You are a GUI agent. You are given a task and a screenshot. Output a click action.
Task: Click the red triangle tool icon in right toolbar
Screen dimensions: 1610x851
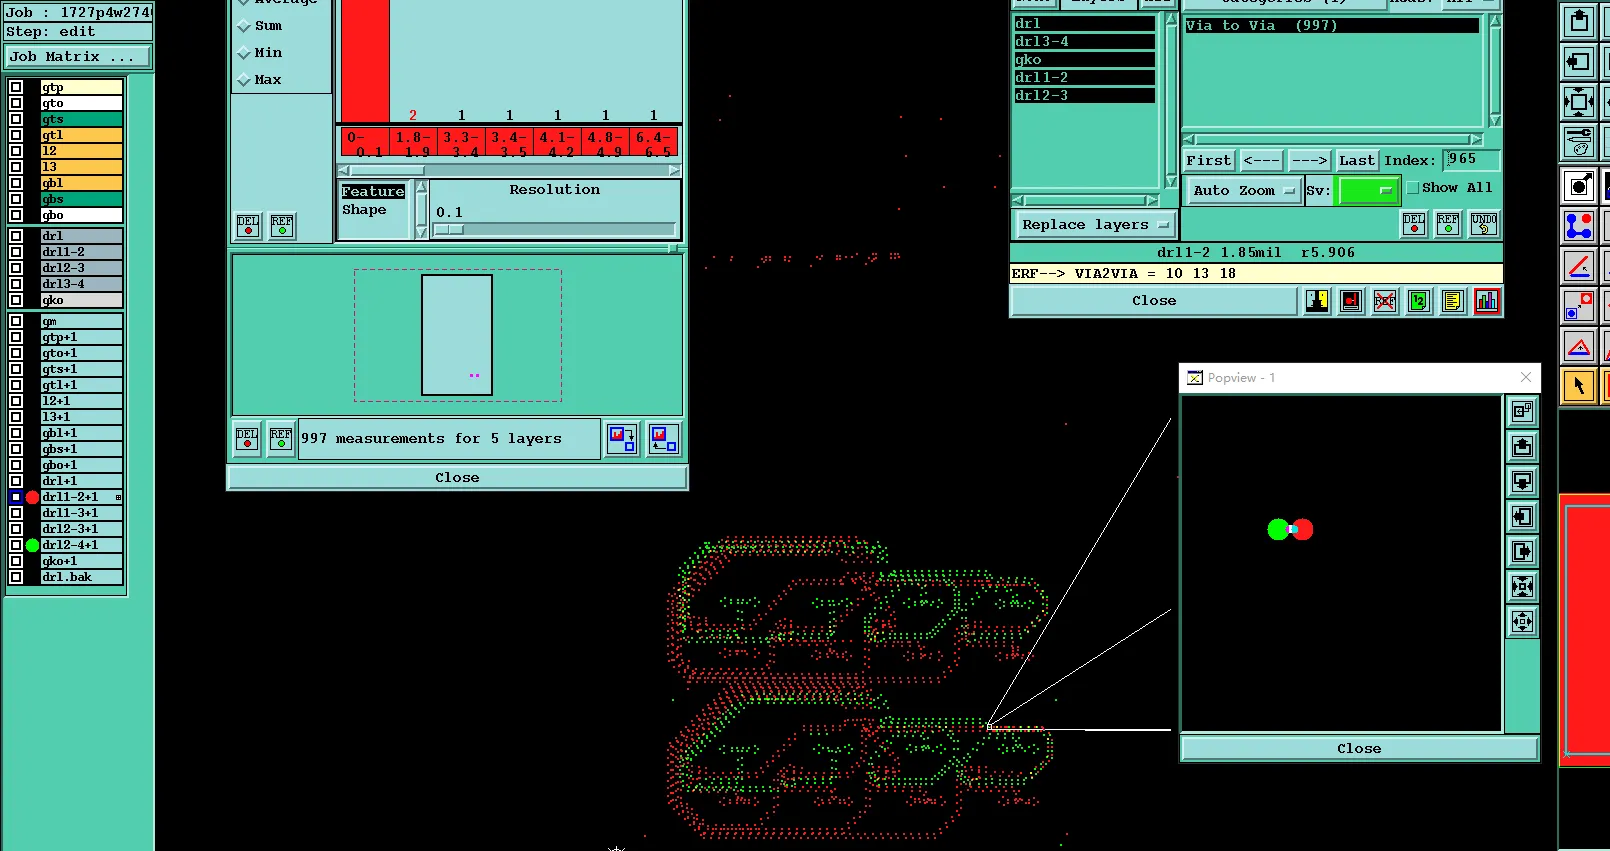pyautogui.click(x=1579, y=347)
